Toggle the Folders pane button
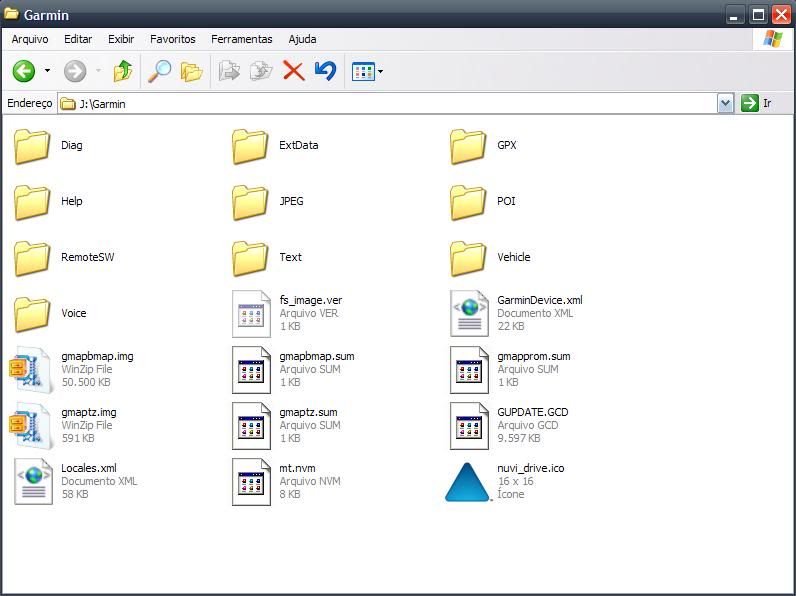Screen dimensions: 796x596 tap(192, 72)
